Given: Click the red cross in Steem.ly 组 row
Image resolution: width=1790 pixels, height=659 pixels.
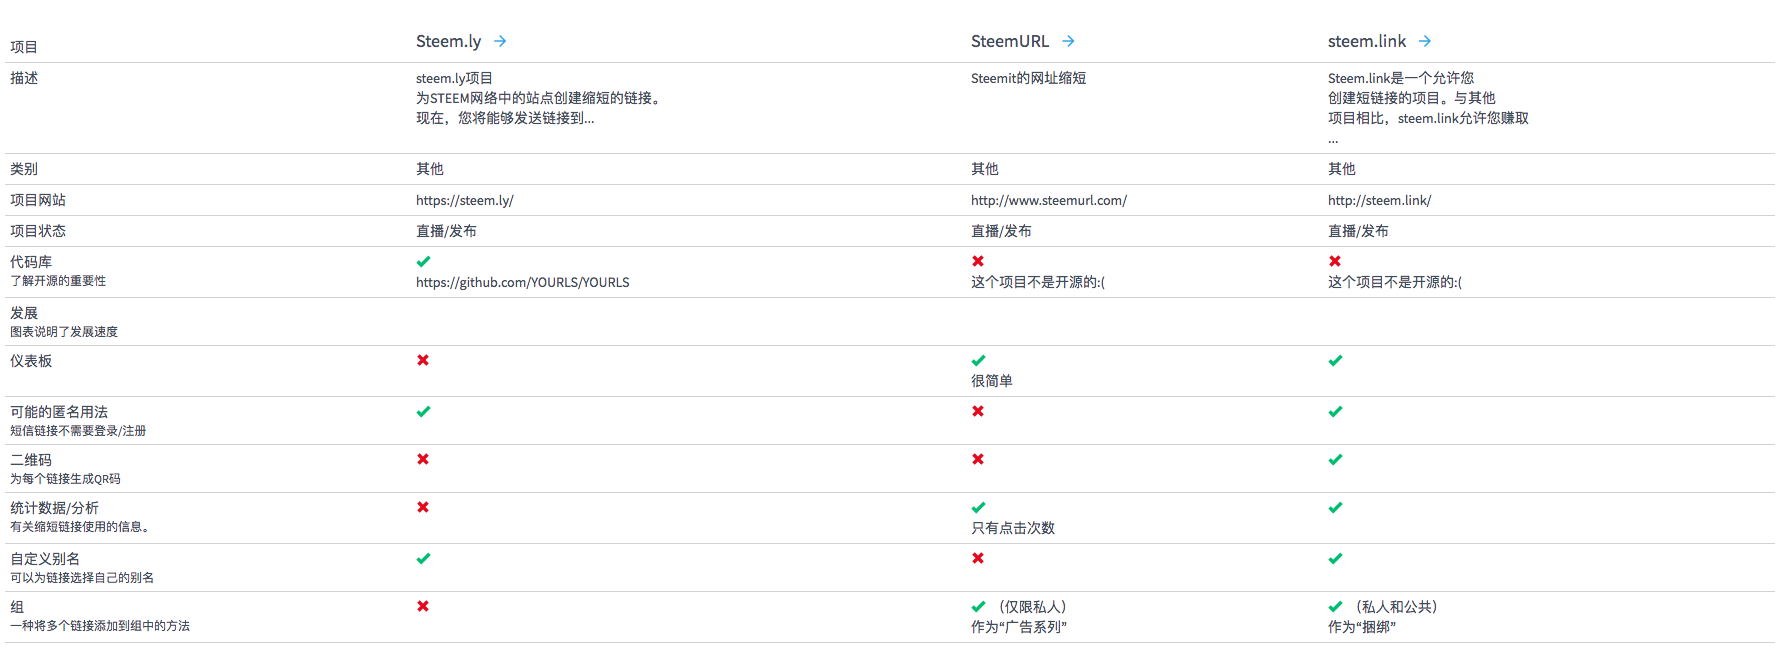Looking at the screenshot, I should click(x=423, y=606).
